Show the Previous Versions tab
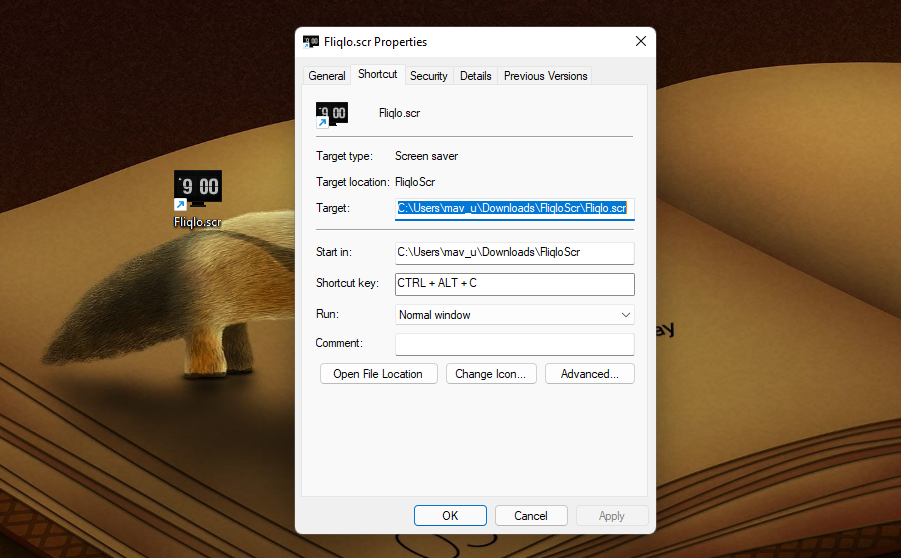 545,76
